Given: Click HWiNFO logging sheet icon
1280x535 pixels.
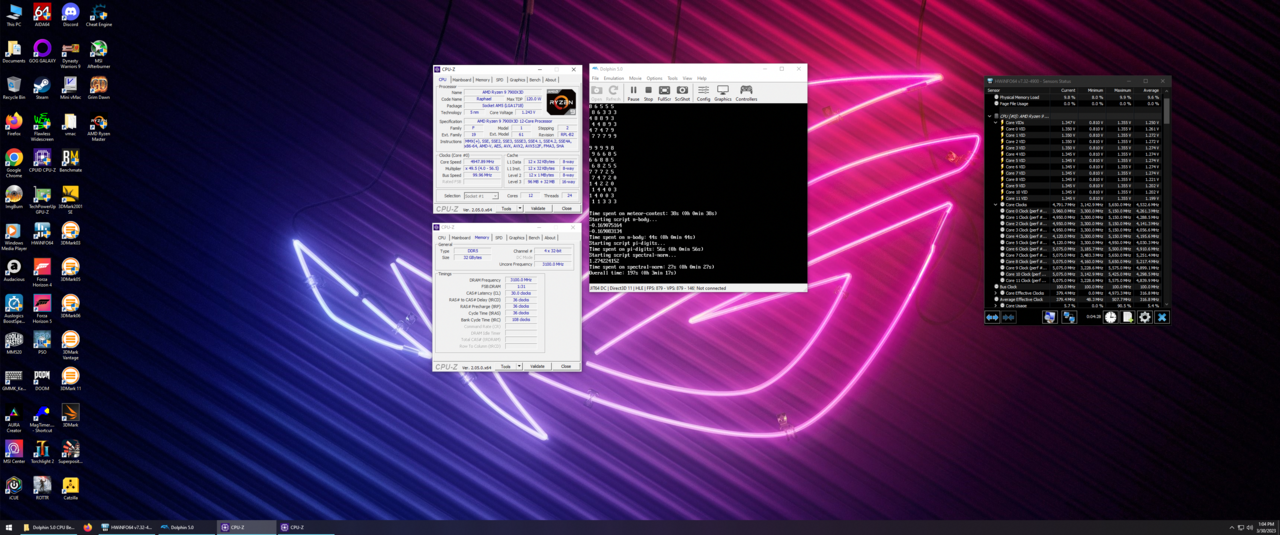Looking at the screenshot, I should 1128,317.
